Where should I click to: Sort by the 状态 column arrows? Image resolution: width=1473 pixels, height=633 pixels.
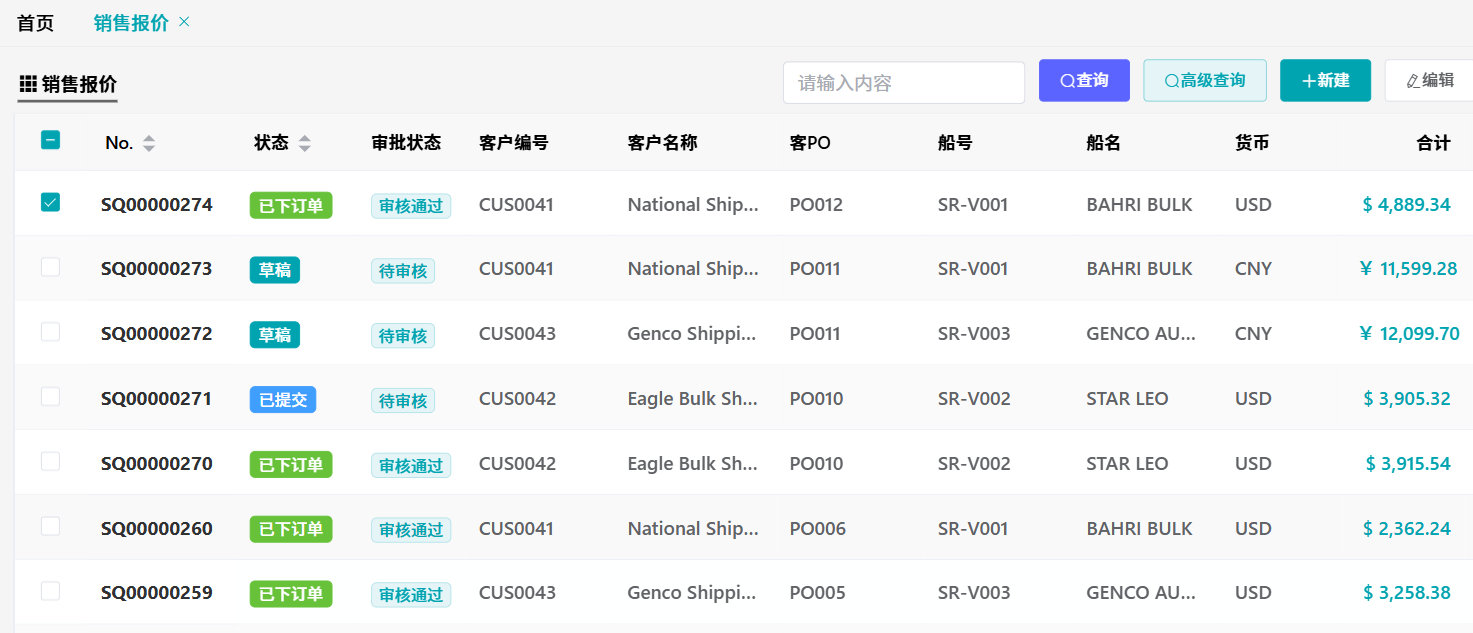tap(304, 143)
